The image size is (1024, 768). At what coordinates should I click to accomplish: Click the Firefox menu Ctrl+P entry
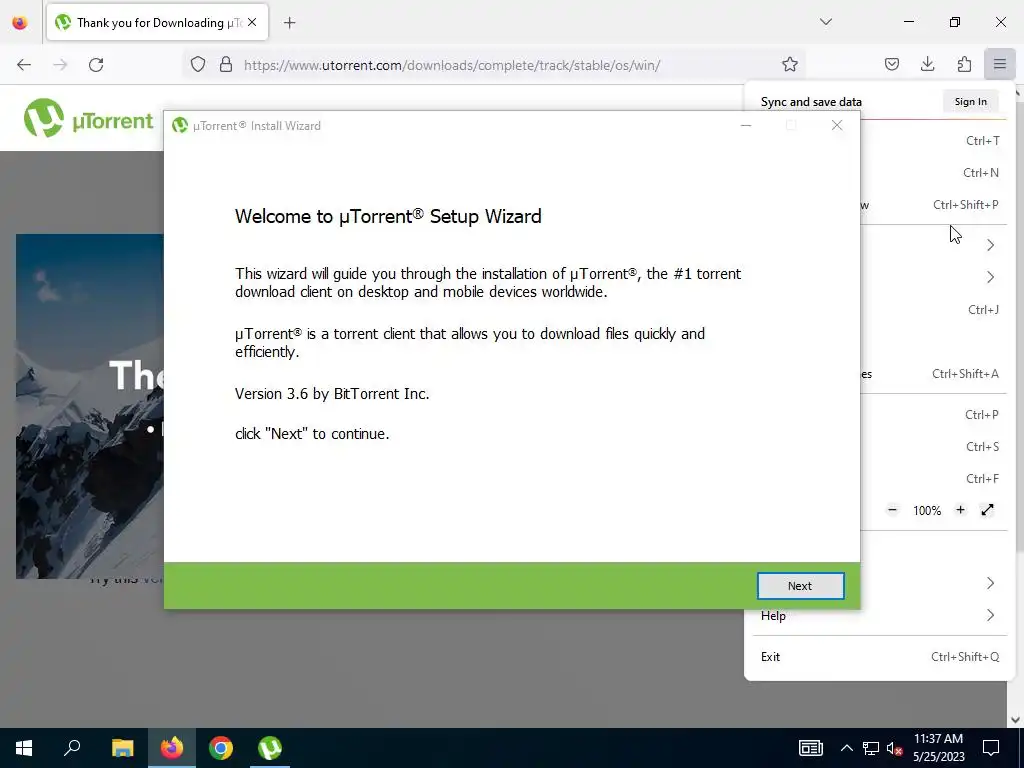(x=934, y=415)
